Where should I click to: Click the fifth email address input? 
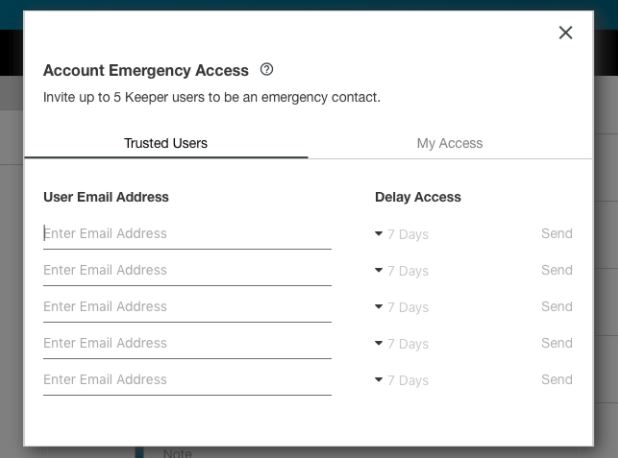click(187, 379)
